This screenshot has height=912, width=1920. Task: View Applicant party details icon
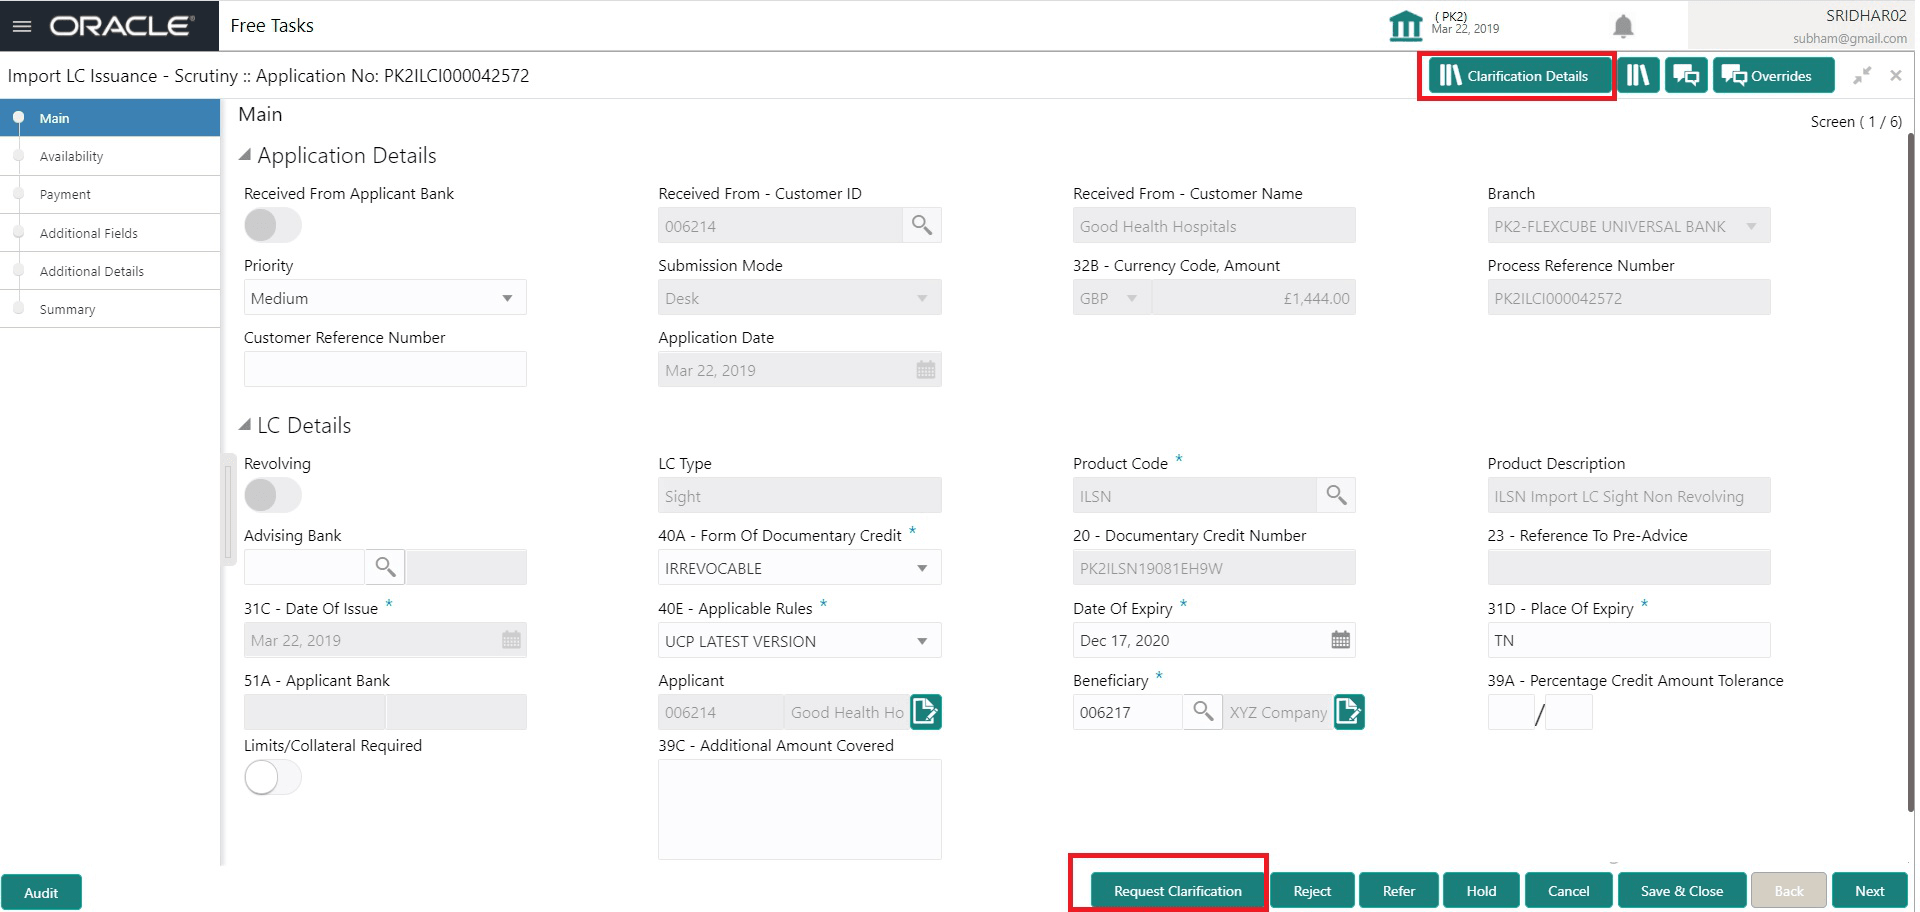(x=926, y=712)
